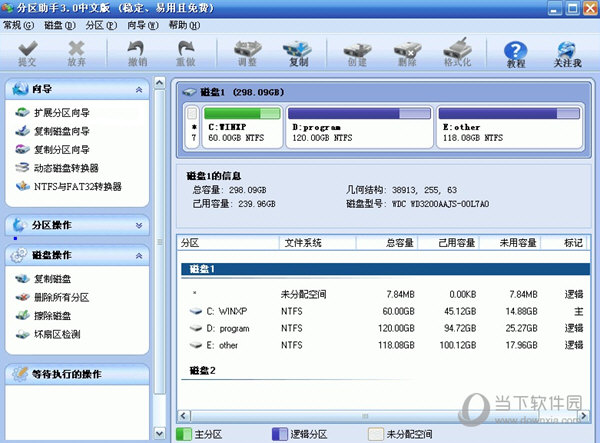Click 坏扇区检测 in disk operations

47,334
